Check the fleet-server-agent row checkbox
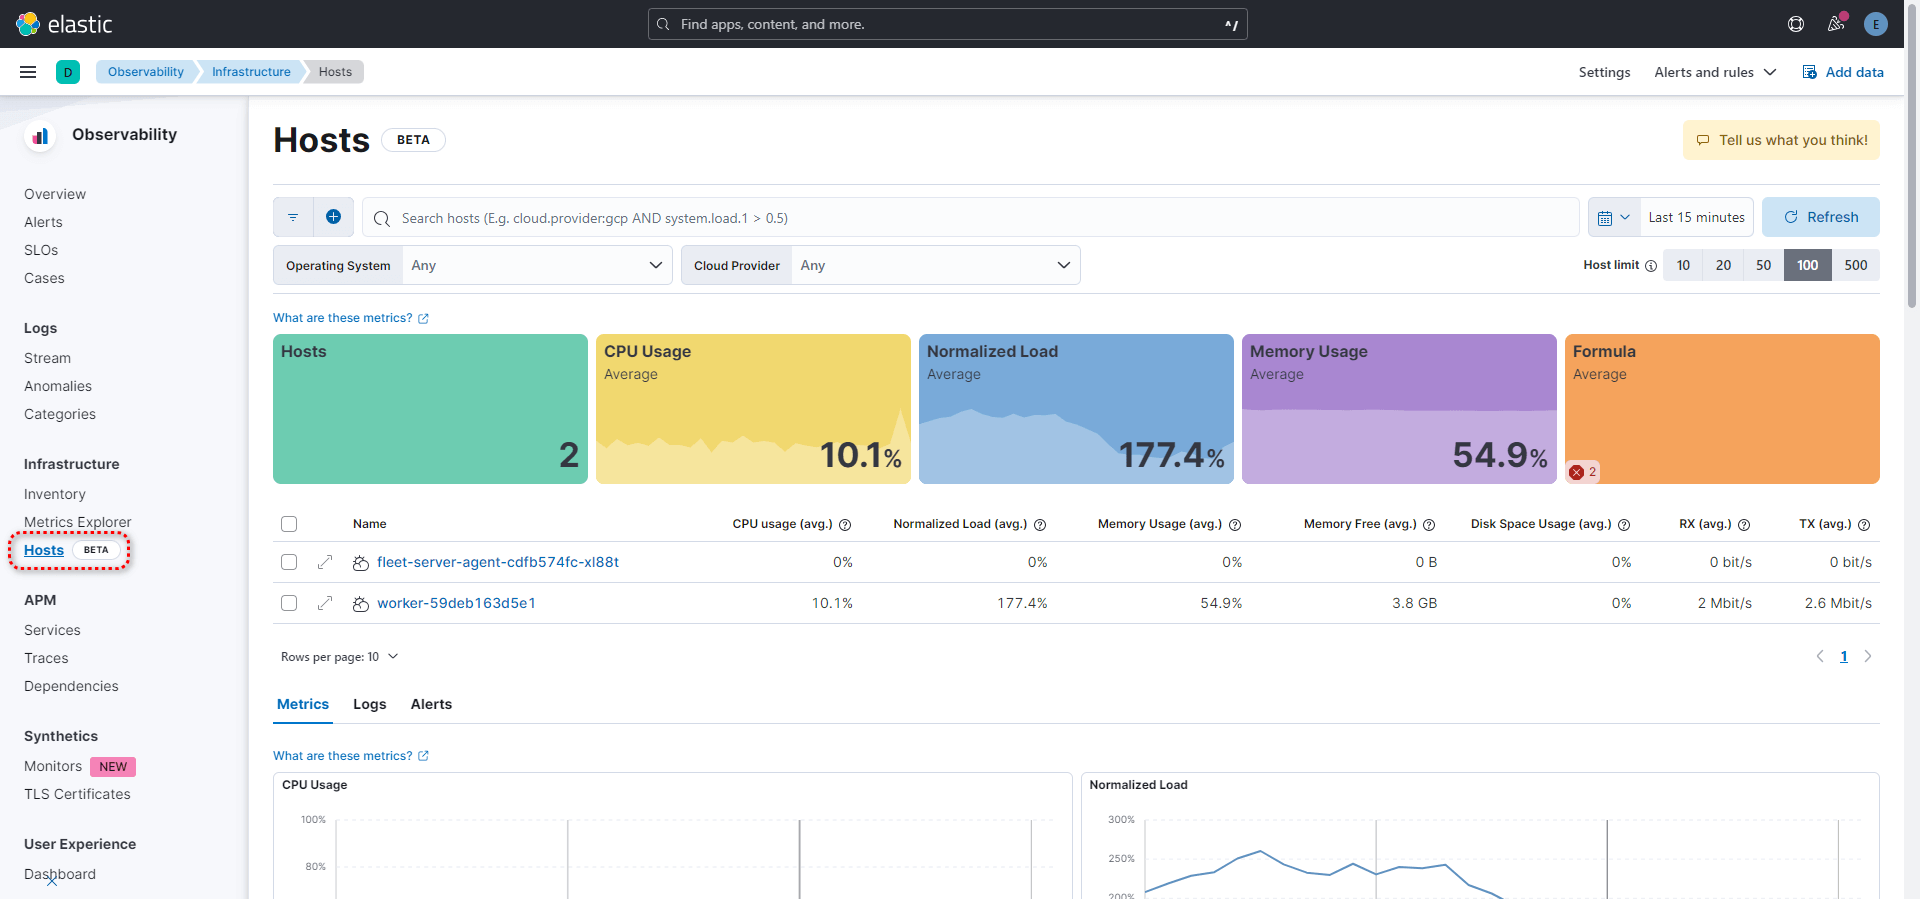This screenshot has height=899, width=1920. click(289, 562)
